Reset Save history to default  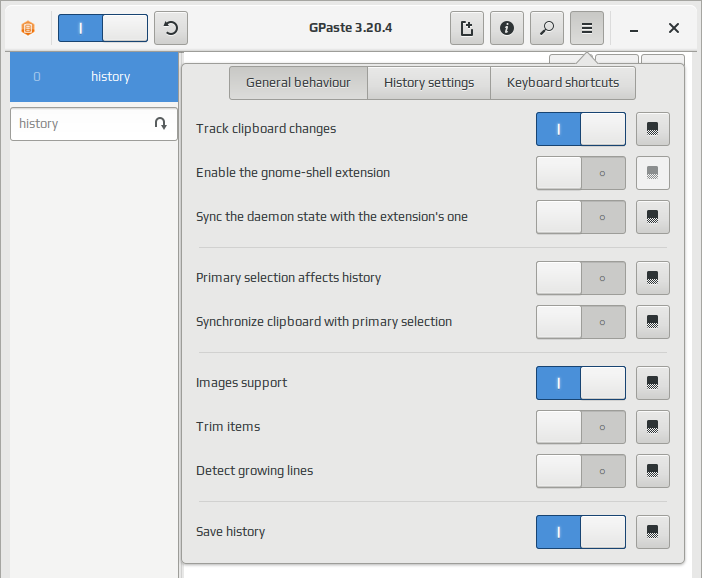(x=653, y=532)
